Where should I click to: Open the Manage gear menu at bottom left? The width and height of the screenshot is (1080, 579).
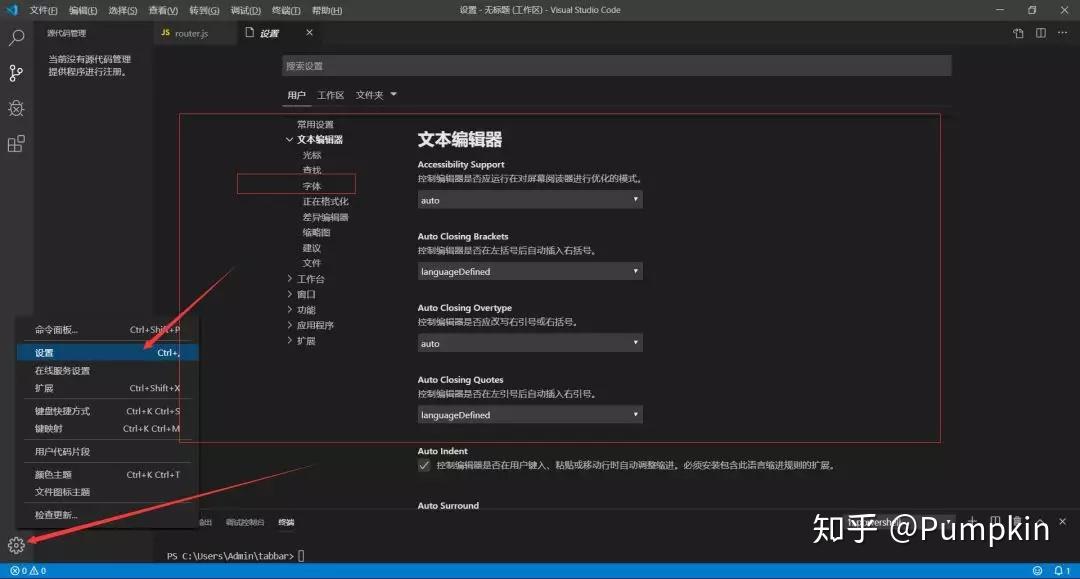pos(15,546)
